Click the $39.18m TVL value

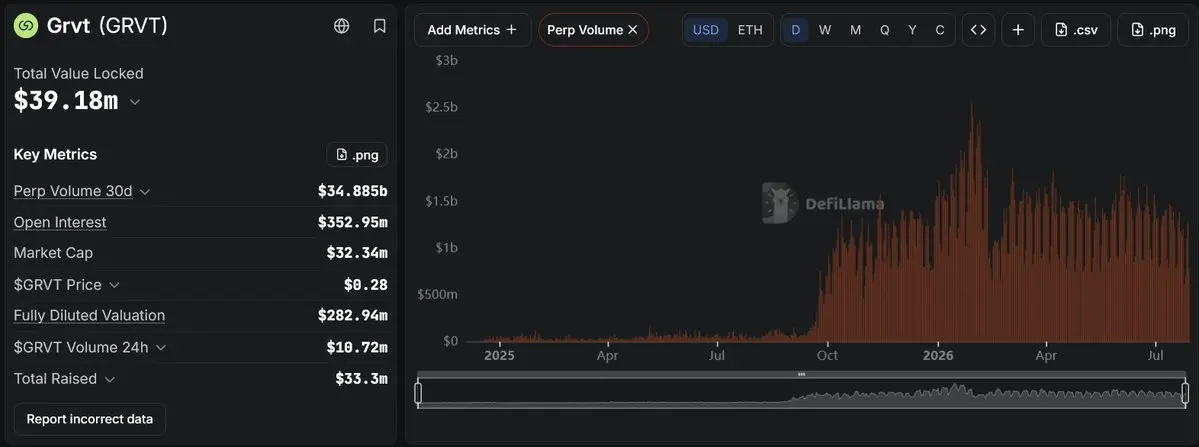click(x=66, y=101)
